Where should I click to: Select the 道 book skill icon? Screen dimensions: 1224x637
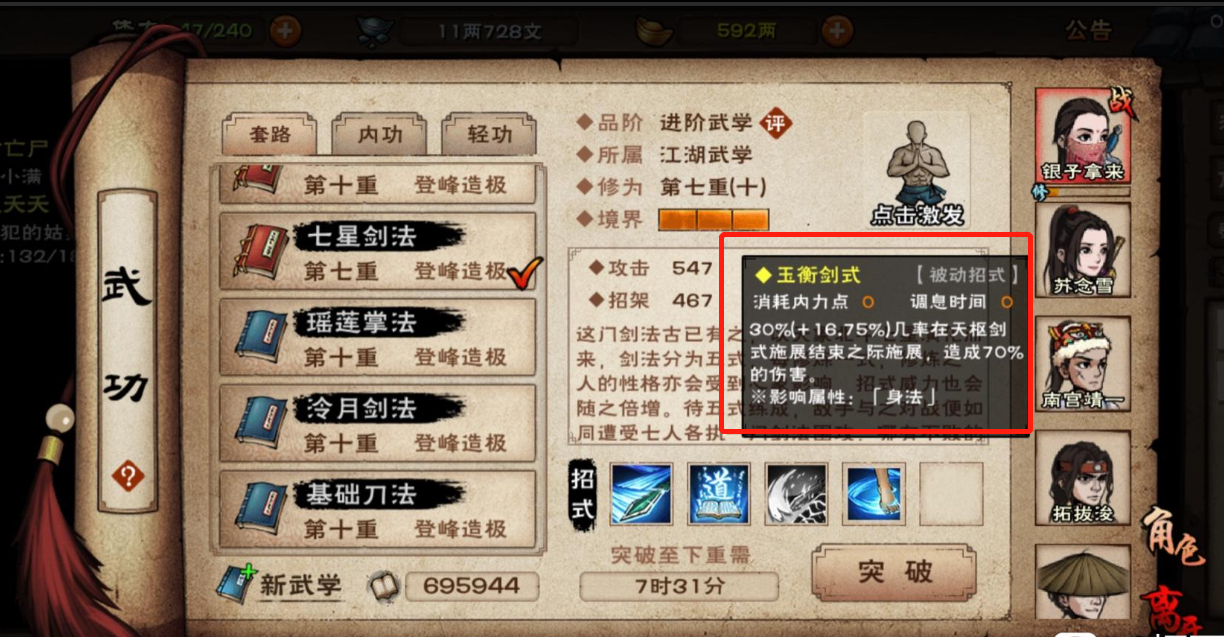pos(719,494)
